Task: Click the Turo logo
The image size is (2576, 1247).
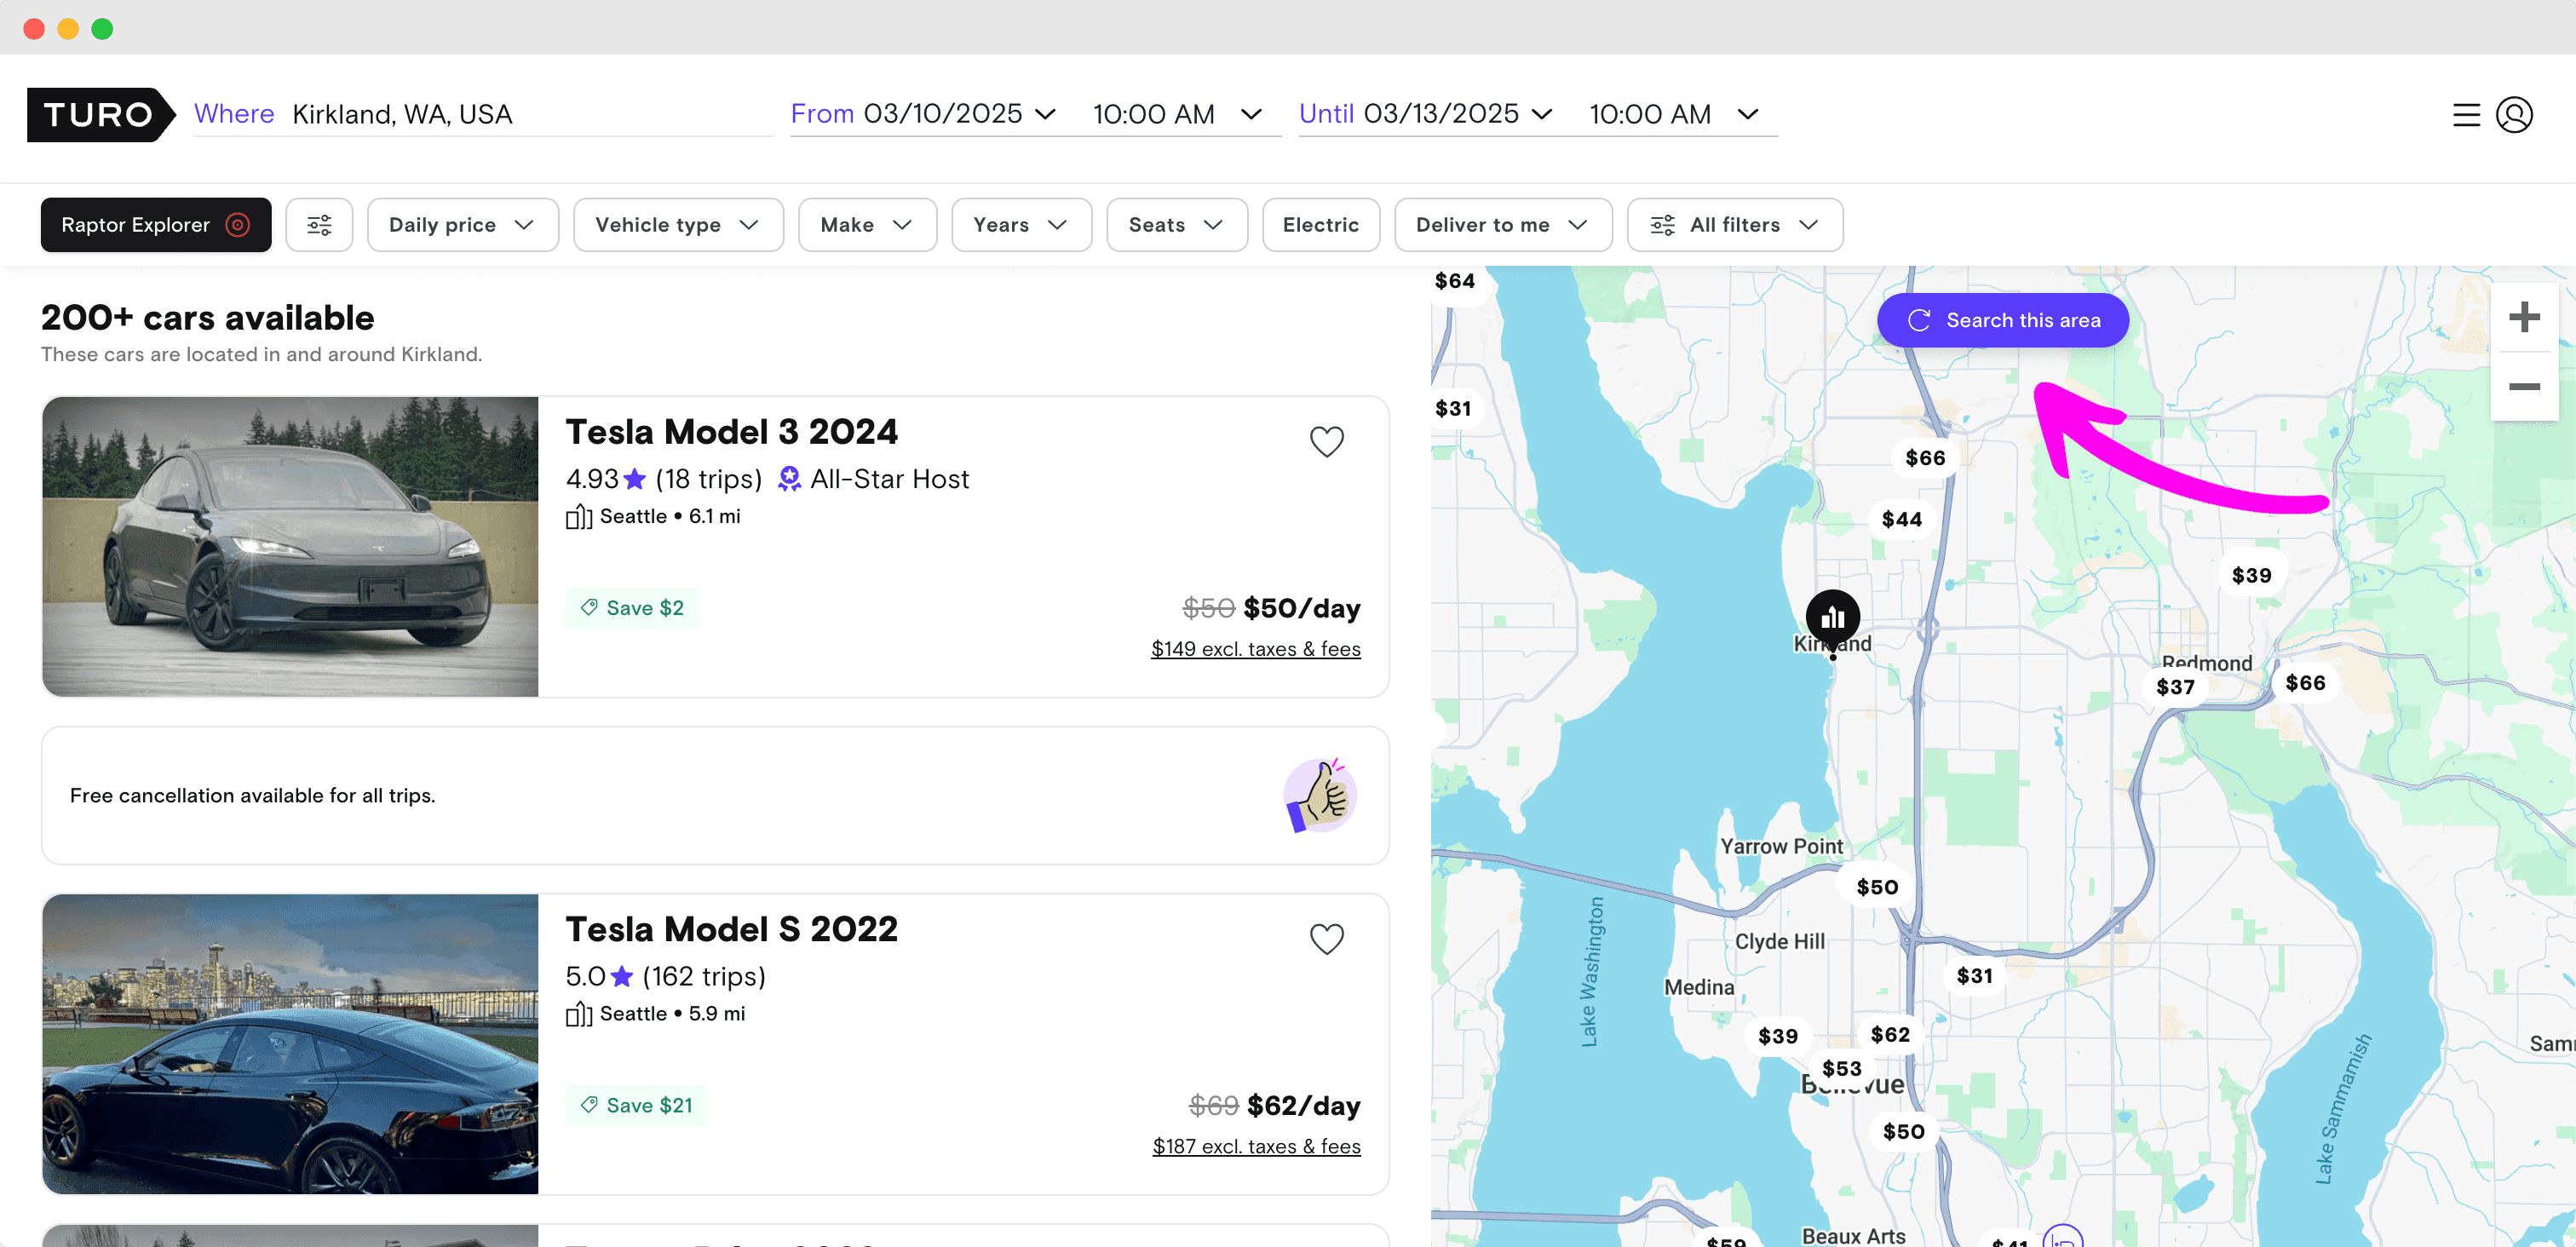Action: pos(101,114)
